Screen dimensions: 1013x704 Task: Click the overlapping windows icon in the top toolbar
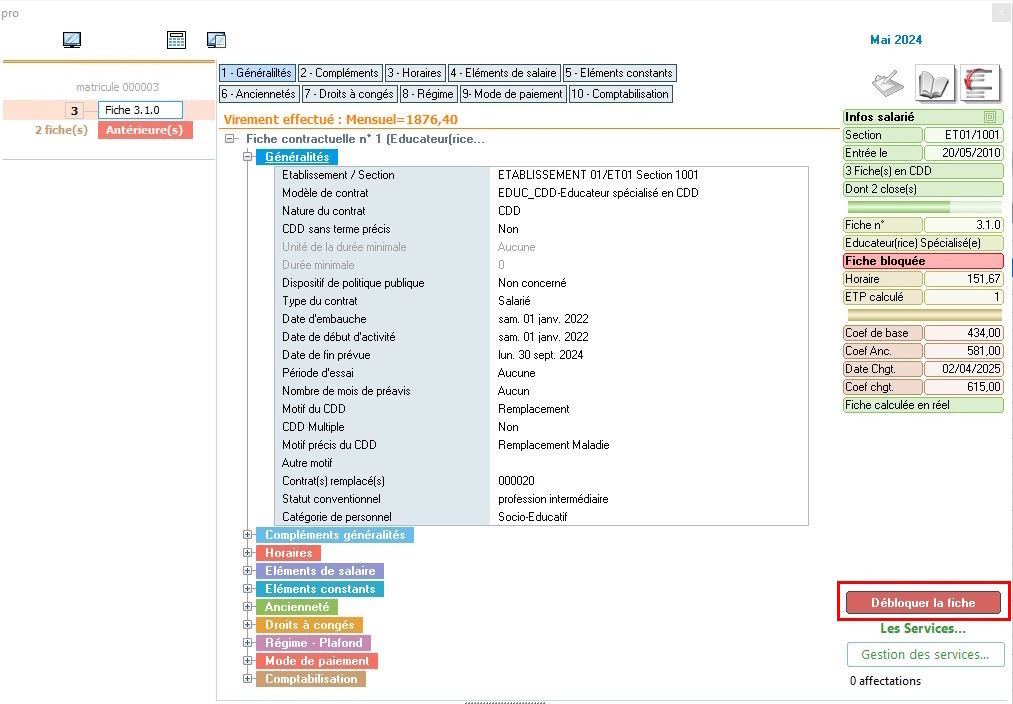(x=217, y=40)
